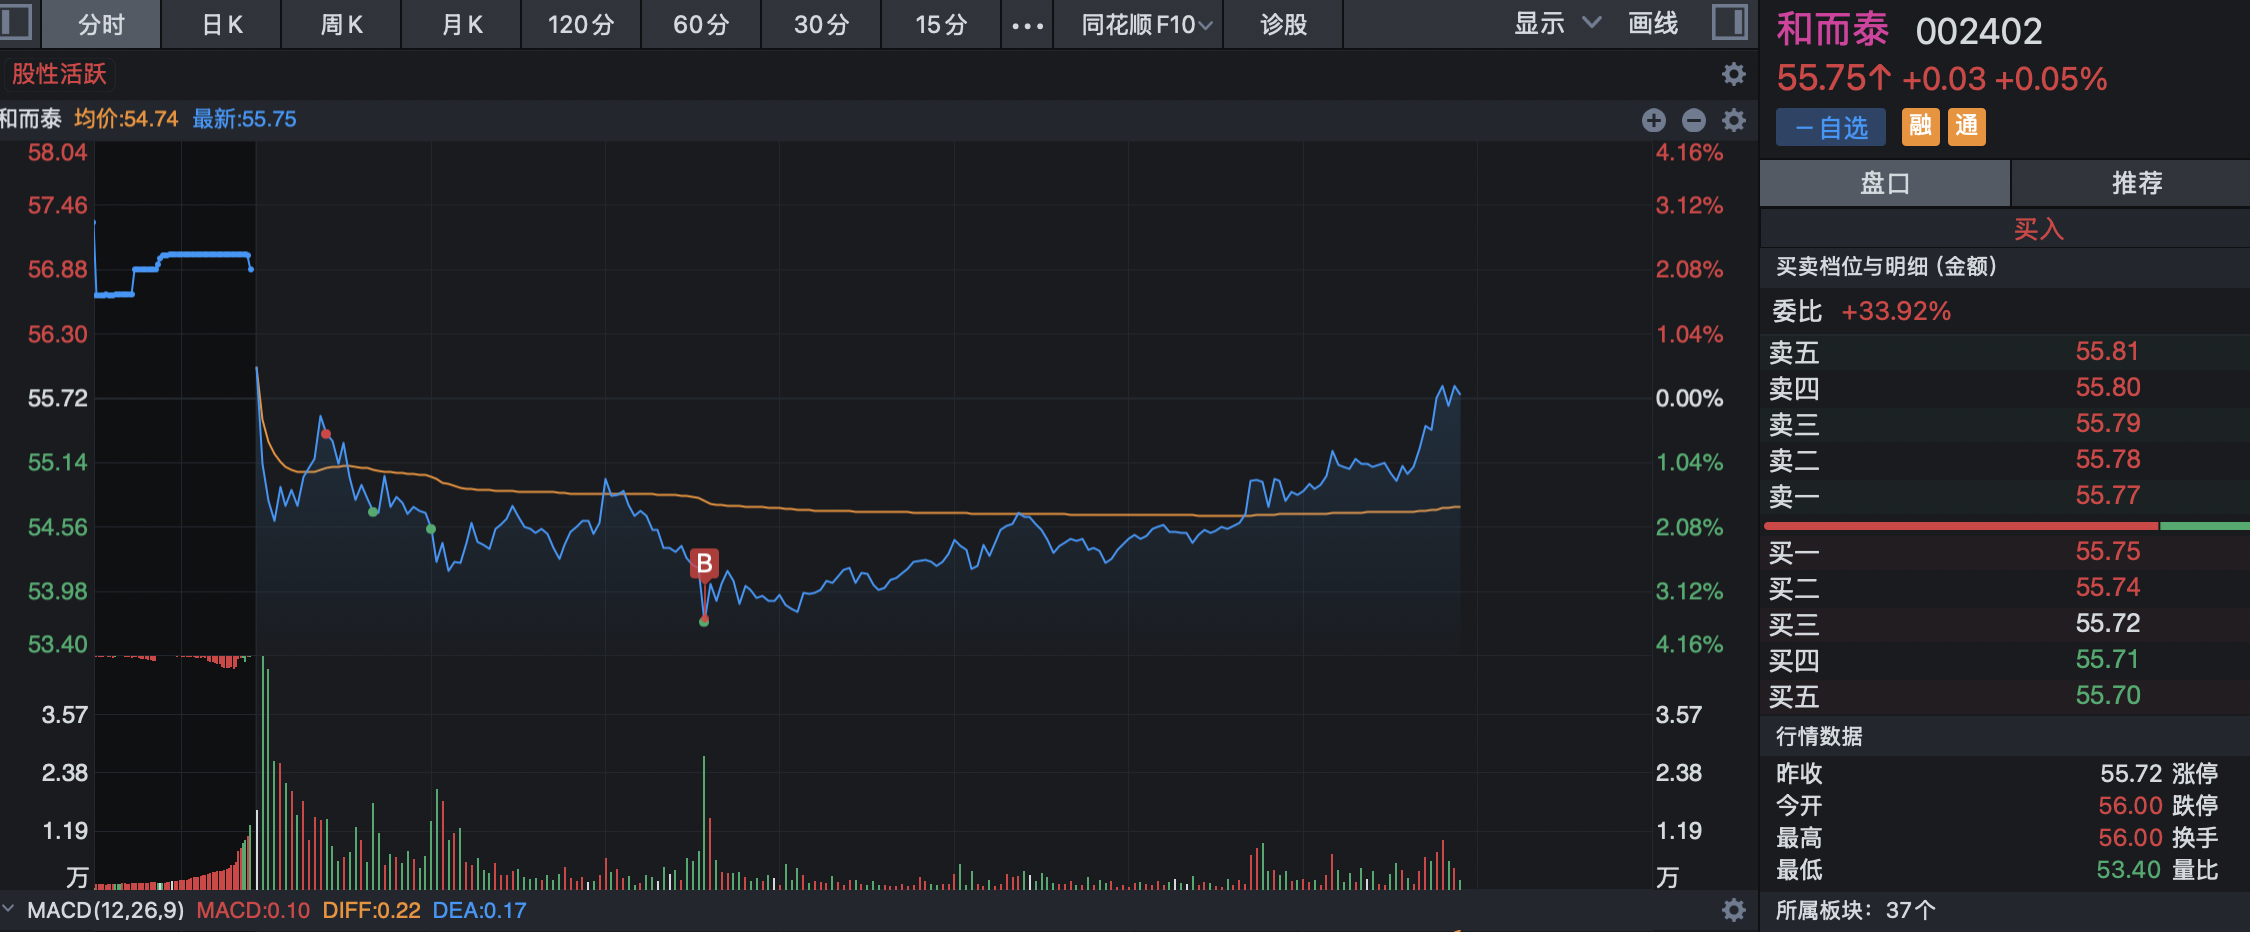
Task: Click the orange 通 badge
Action: (x=1966, y=126)
